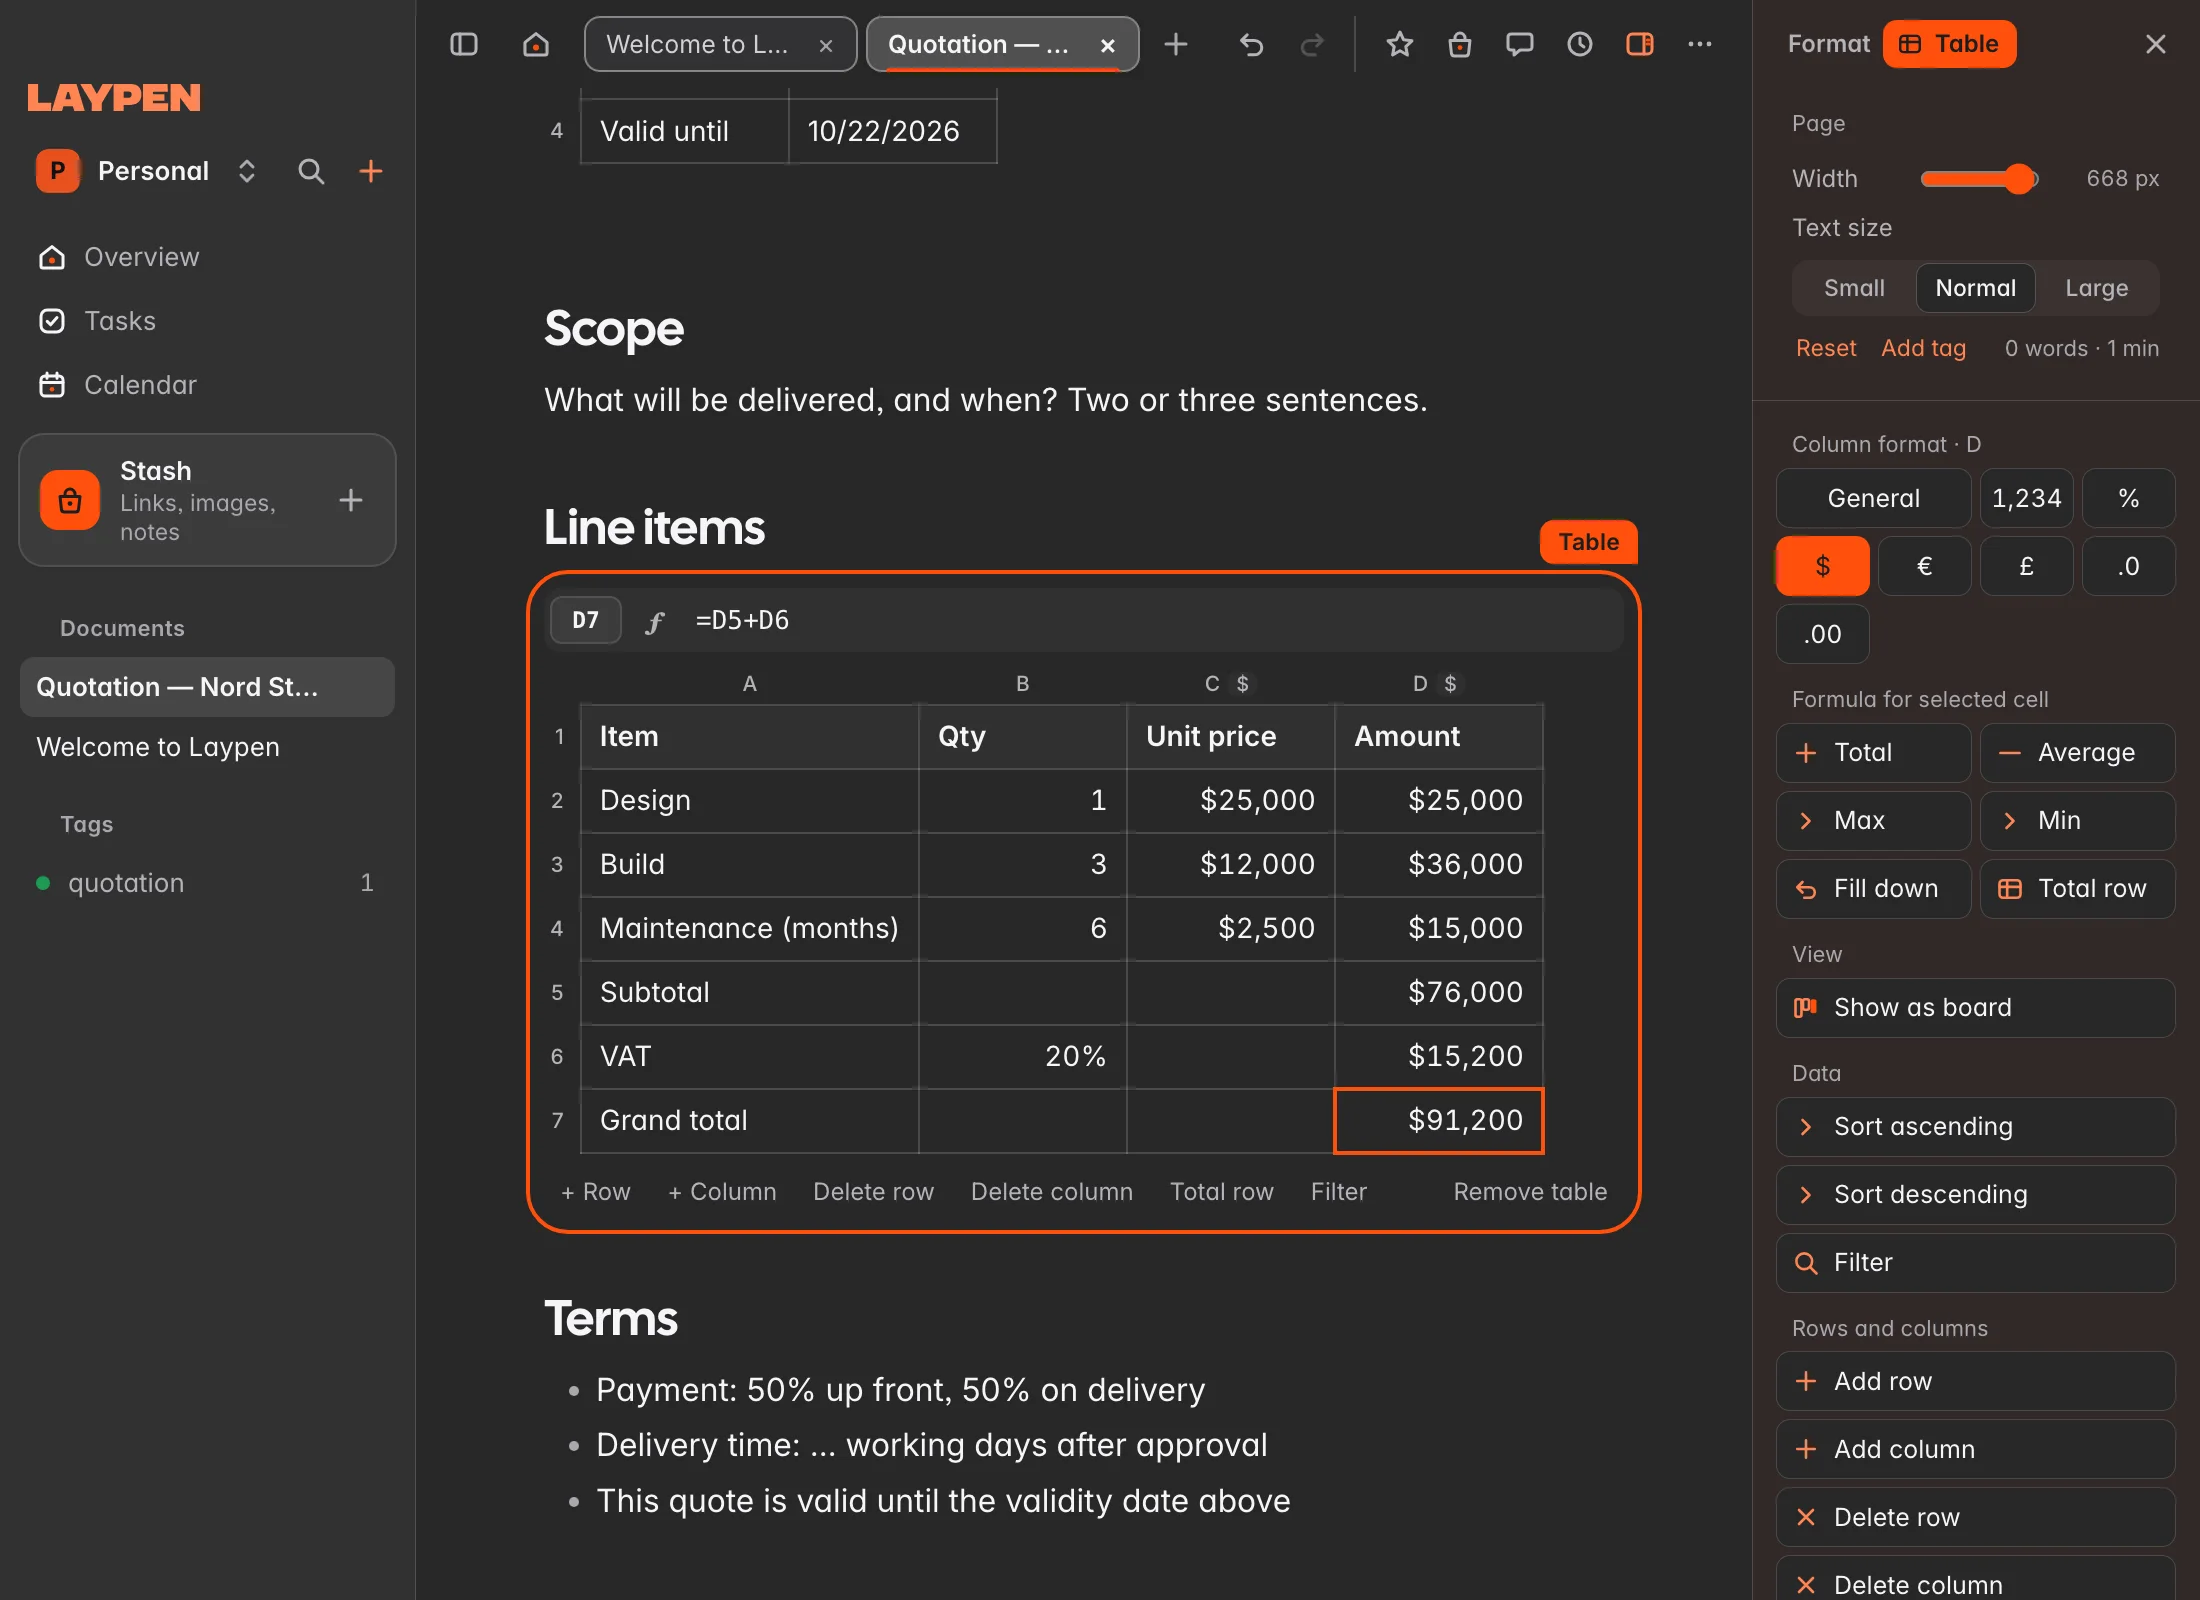Click the formula function icon
The width and height of the screenshot is (2200, 1600).
[x=655, y=621]
